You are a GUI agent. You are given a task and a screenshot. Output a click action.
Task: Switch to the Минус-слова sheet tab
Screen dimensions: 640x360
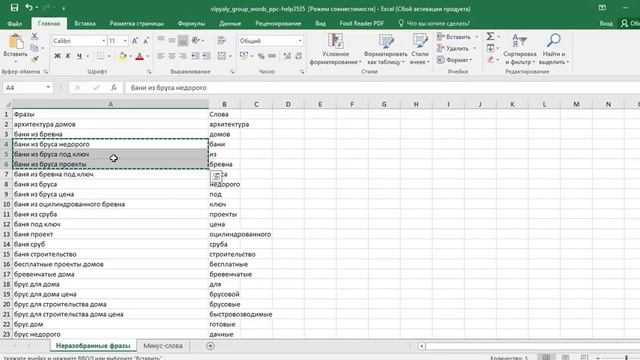click(163, 346)
